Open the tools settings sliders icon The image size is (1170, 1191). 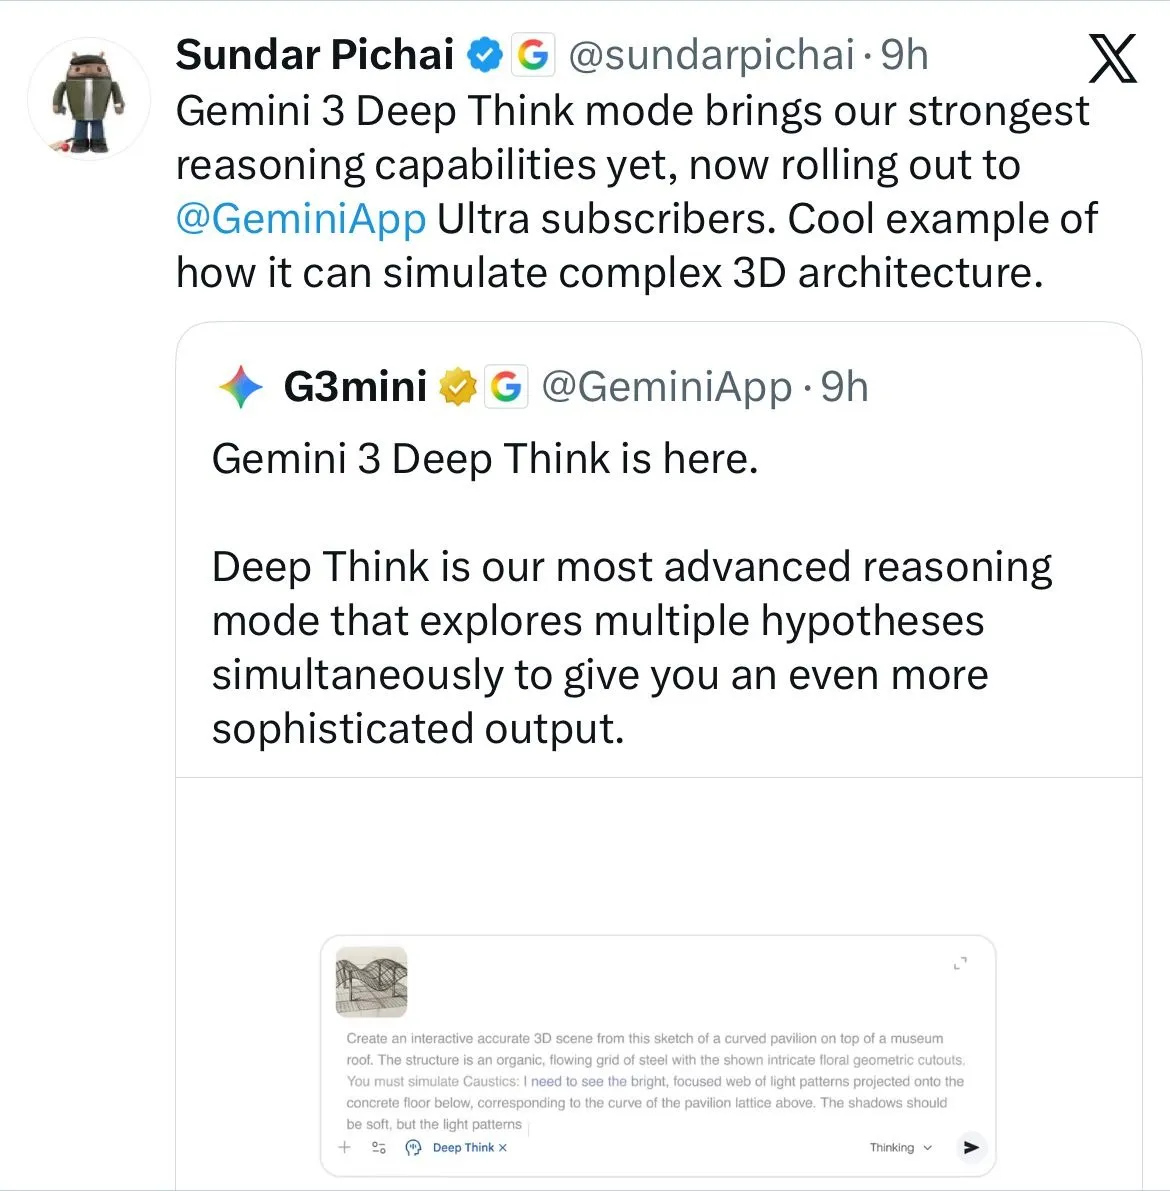click(x=379, y=1147)
